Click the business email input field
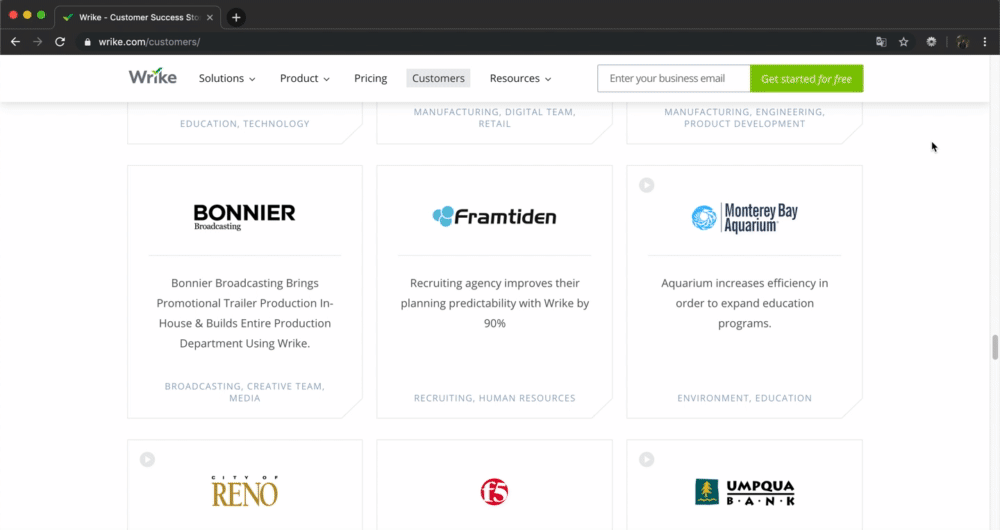This screenshot has width=1000, height=530. [673, 79]
